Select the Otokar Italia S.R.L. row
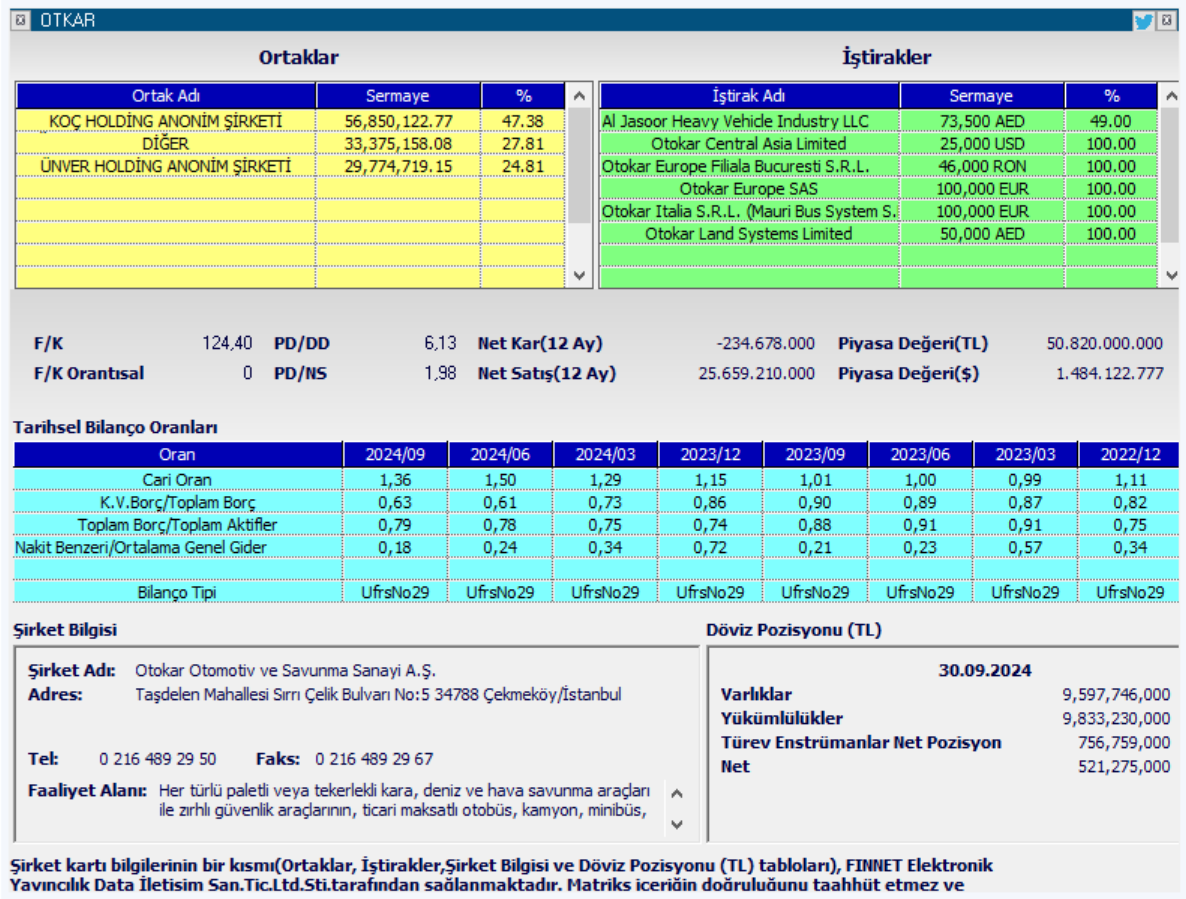1186x899 pixels. (878, 212)
